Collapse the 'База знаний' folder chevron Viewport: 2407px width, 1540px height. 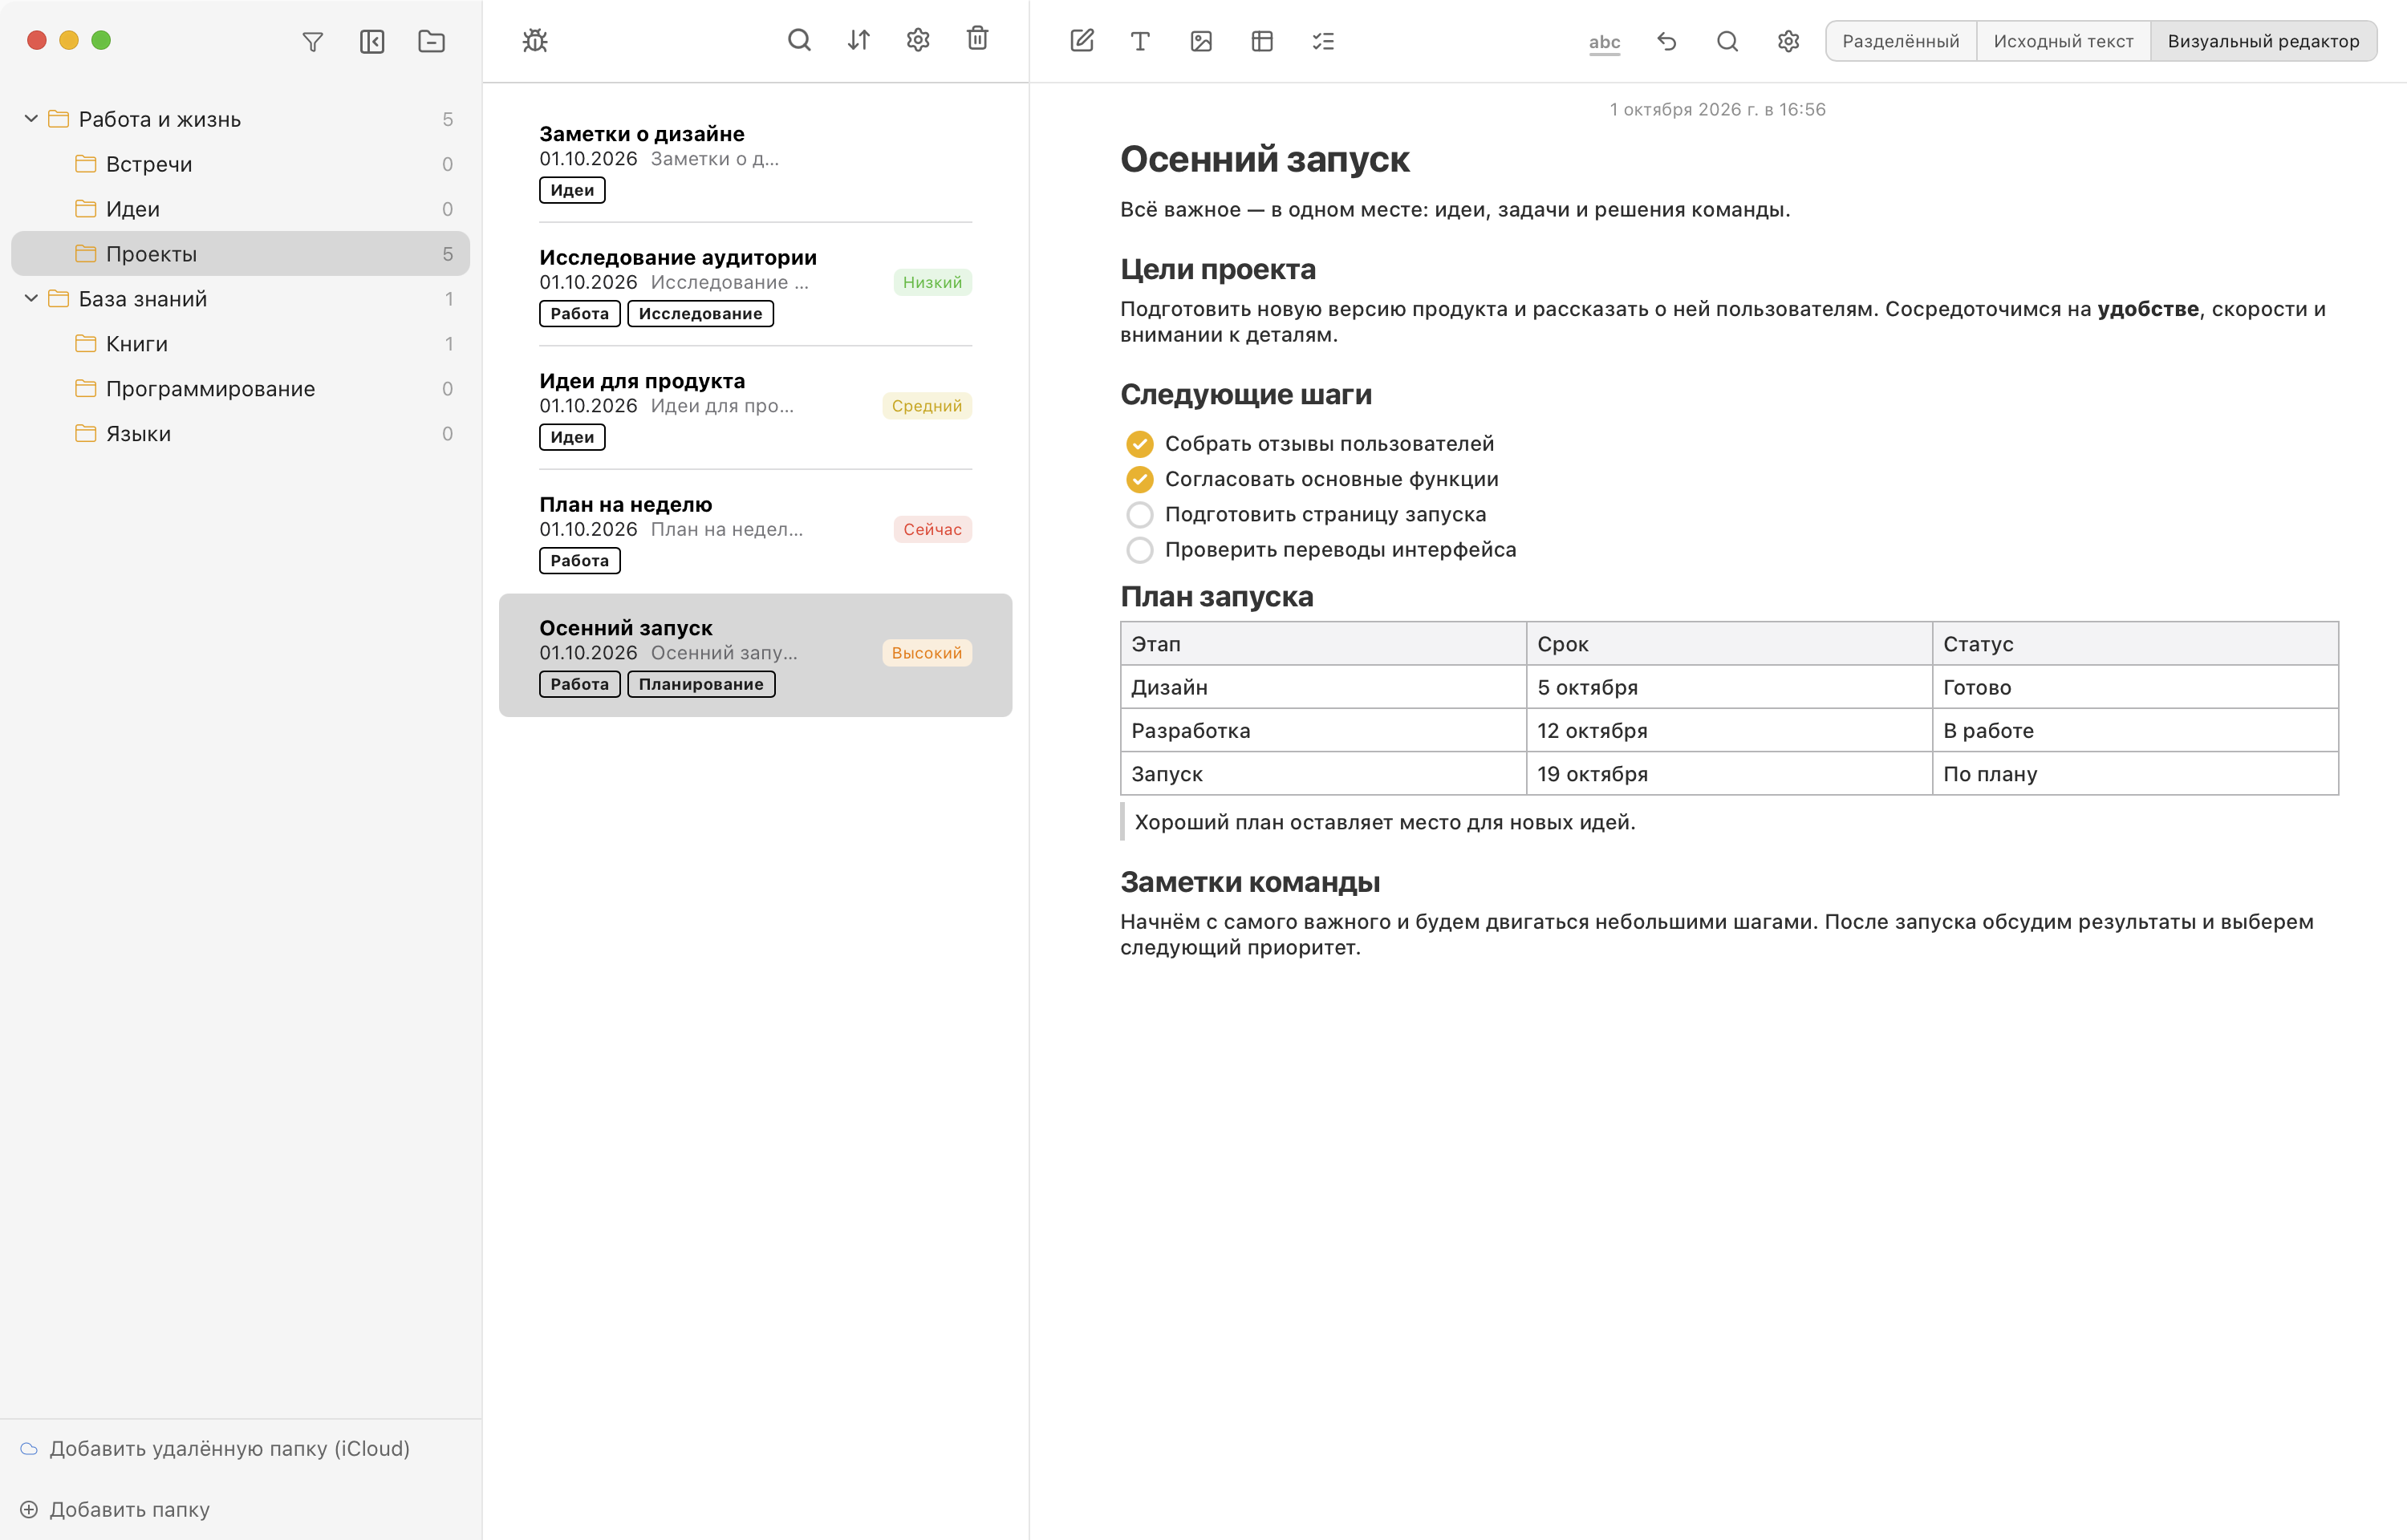point(31,298)
